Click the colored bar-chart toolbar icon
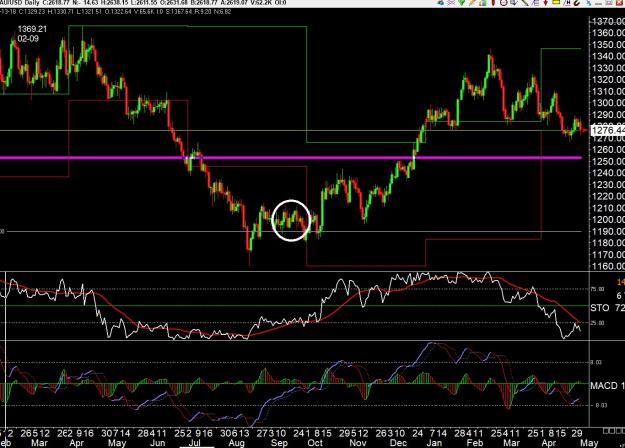The width and height of the screenshot is (625, 448). pyautogui.click(x=482, y=2)
